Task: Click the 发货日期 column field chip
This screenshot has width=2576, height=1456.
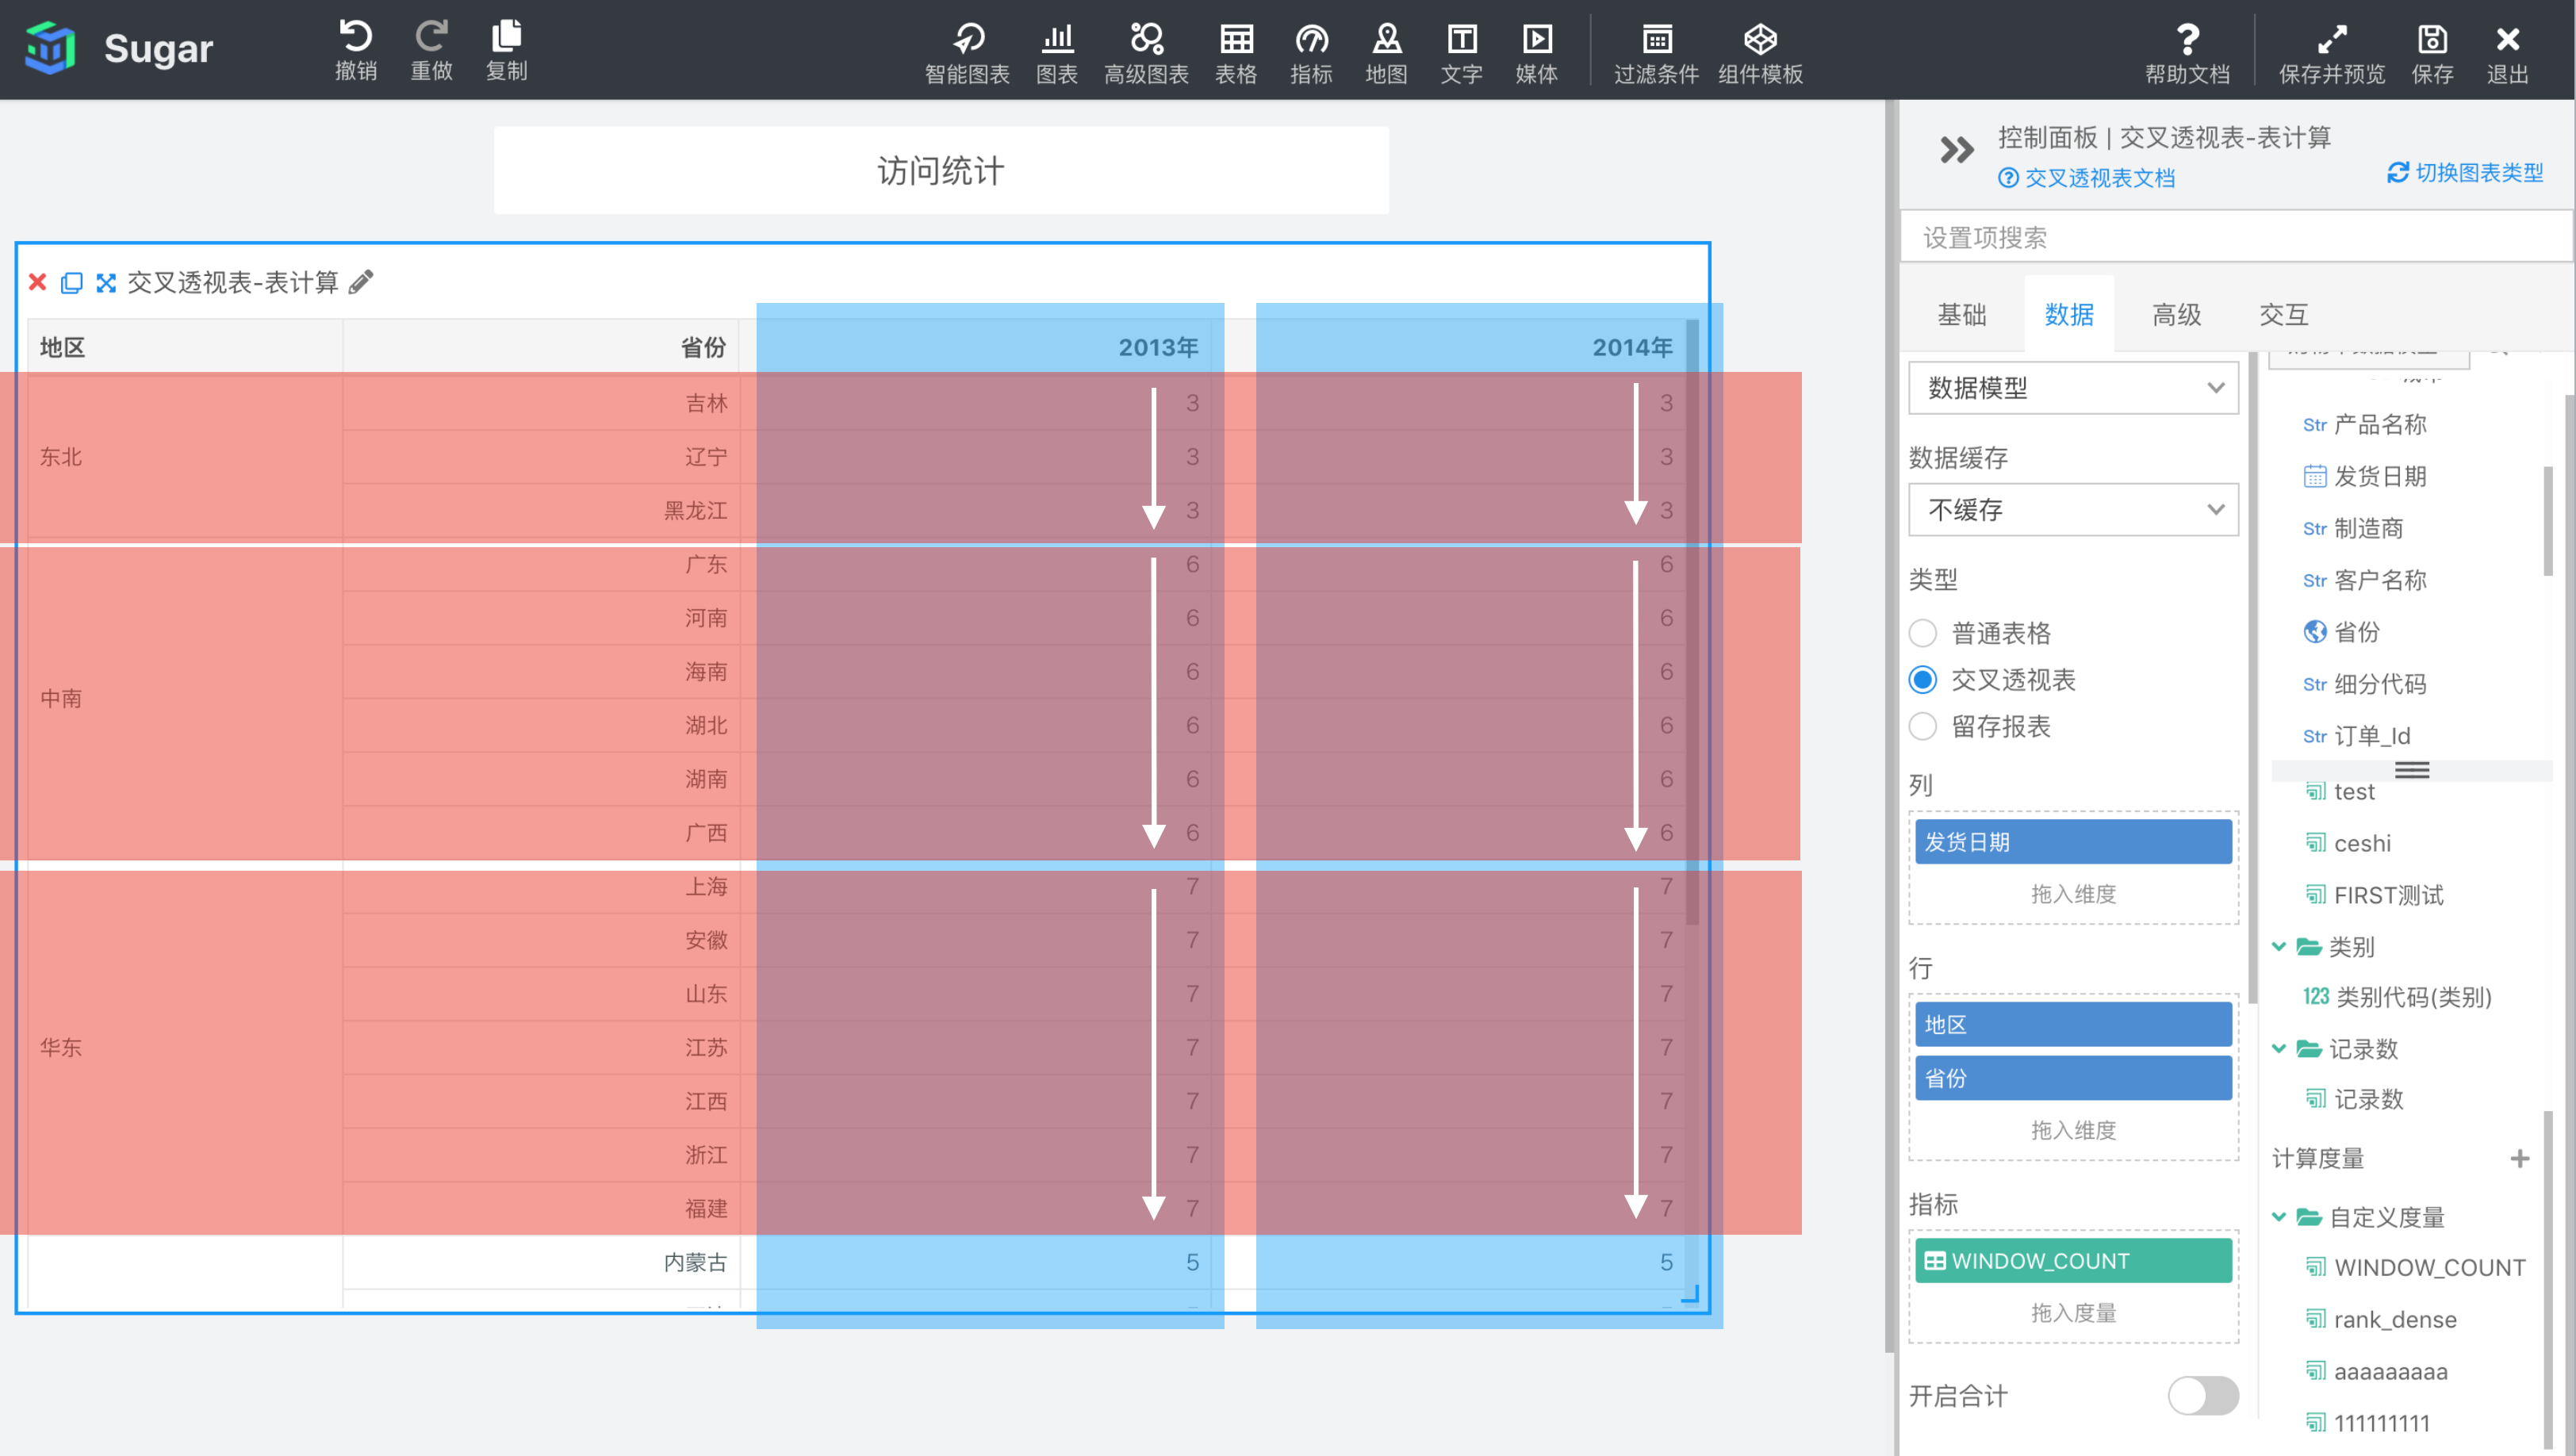Action: pos(2073,842)
